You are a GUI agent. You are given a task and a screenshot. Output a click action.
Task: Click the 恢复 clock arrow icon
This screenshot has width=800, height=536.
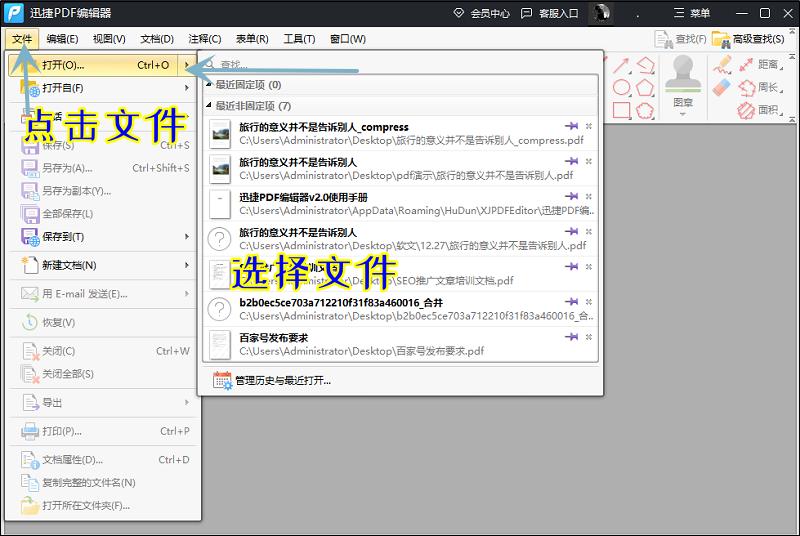[30, 322]
